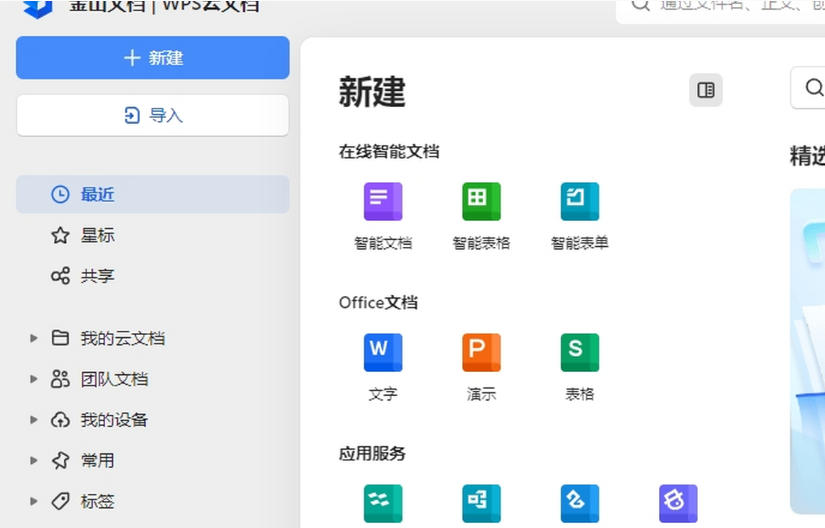Click the search icon beside template panel
This screenshot has height=528, width=825.
(x=814, y=87)
